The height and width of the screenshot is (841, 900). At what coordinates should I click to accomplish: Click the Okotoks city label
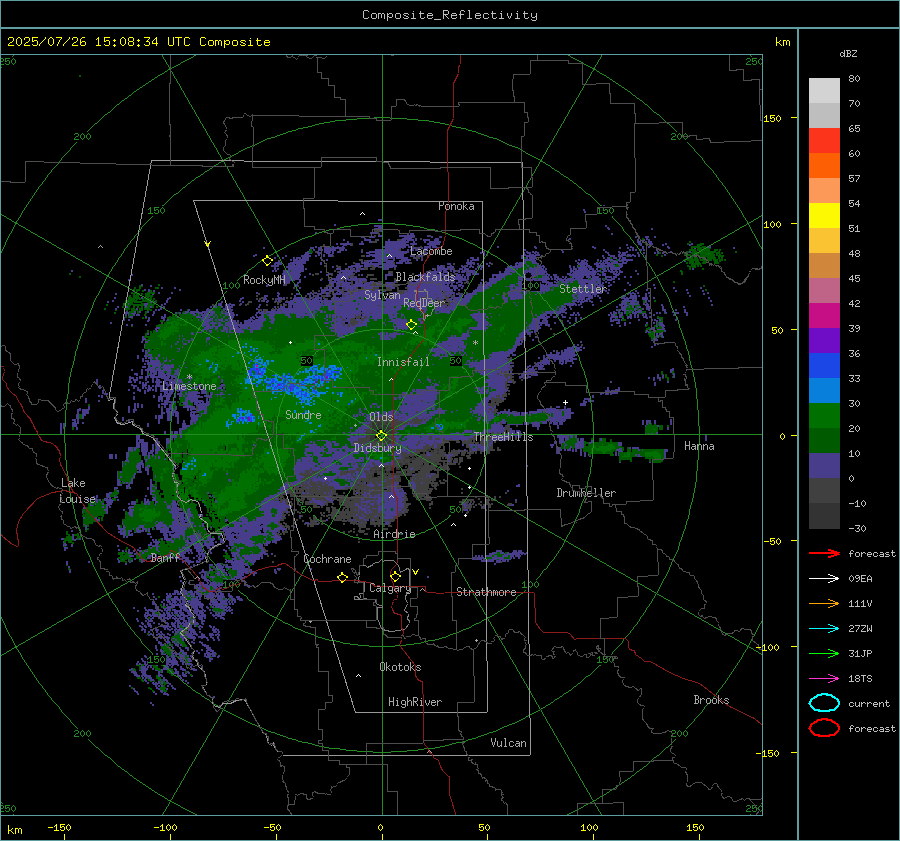pyautogui.click(x=400, y=667)
